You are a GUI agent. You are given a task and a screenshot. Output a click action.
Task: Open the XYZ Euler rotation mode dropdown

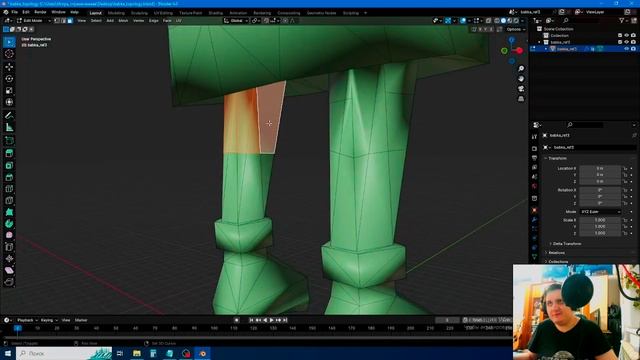pyautogui.click(x=600, y=212)
